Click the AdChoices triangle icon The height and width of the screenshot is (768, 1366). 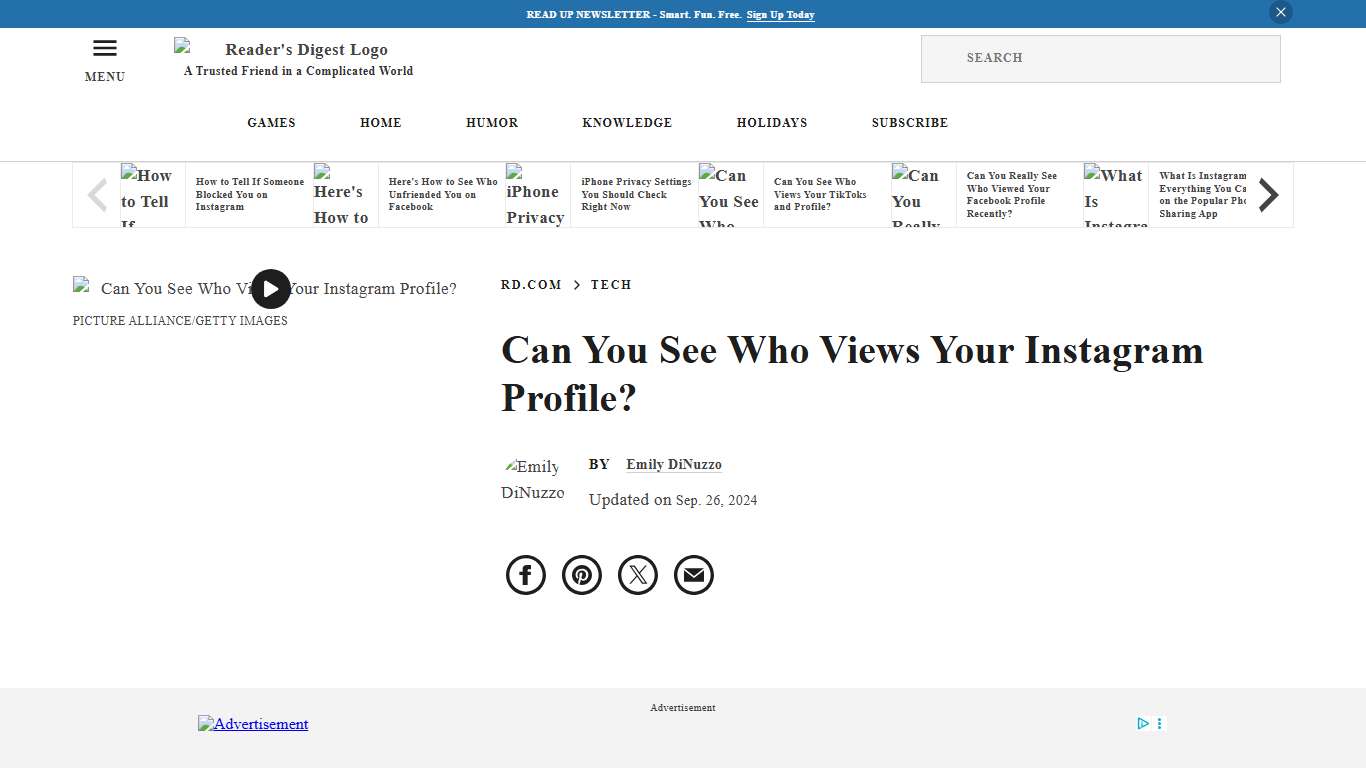point(1142,723)
